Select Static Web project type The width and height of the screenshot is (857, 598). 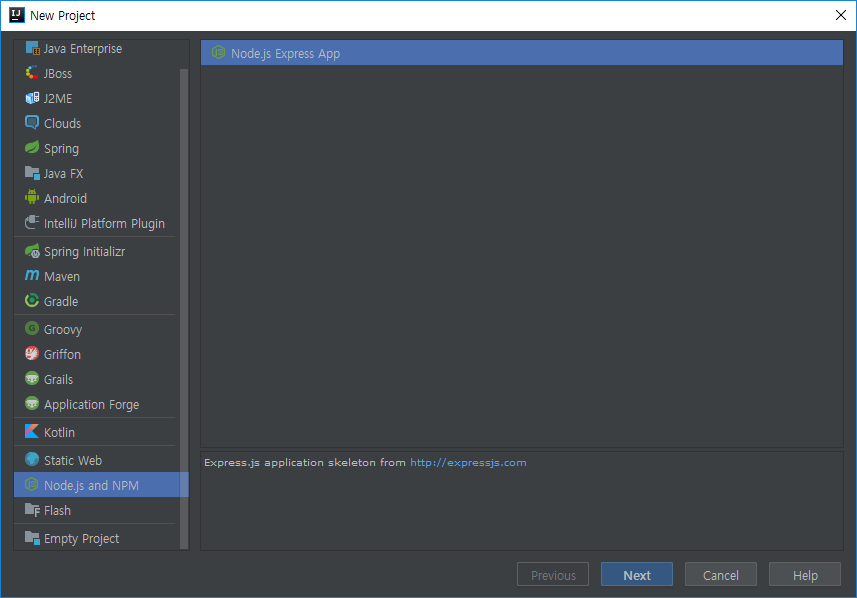[x=73, y=461]
